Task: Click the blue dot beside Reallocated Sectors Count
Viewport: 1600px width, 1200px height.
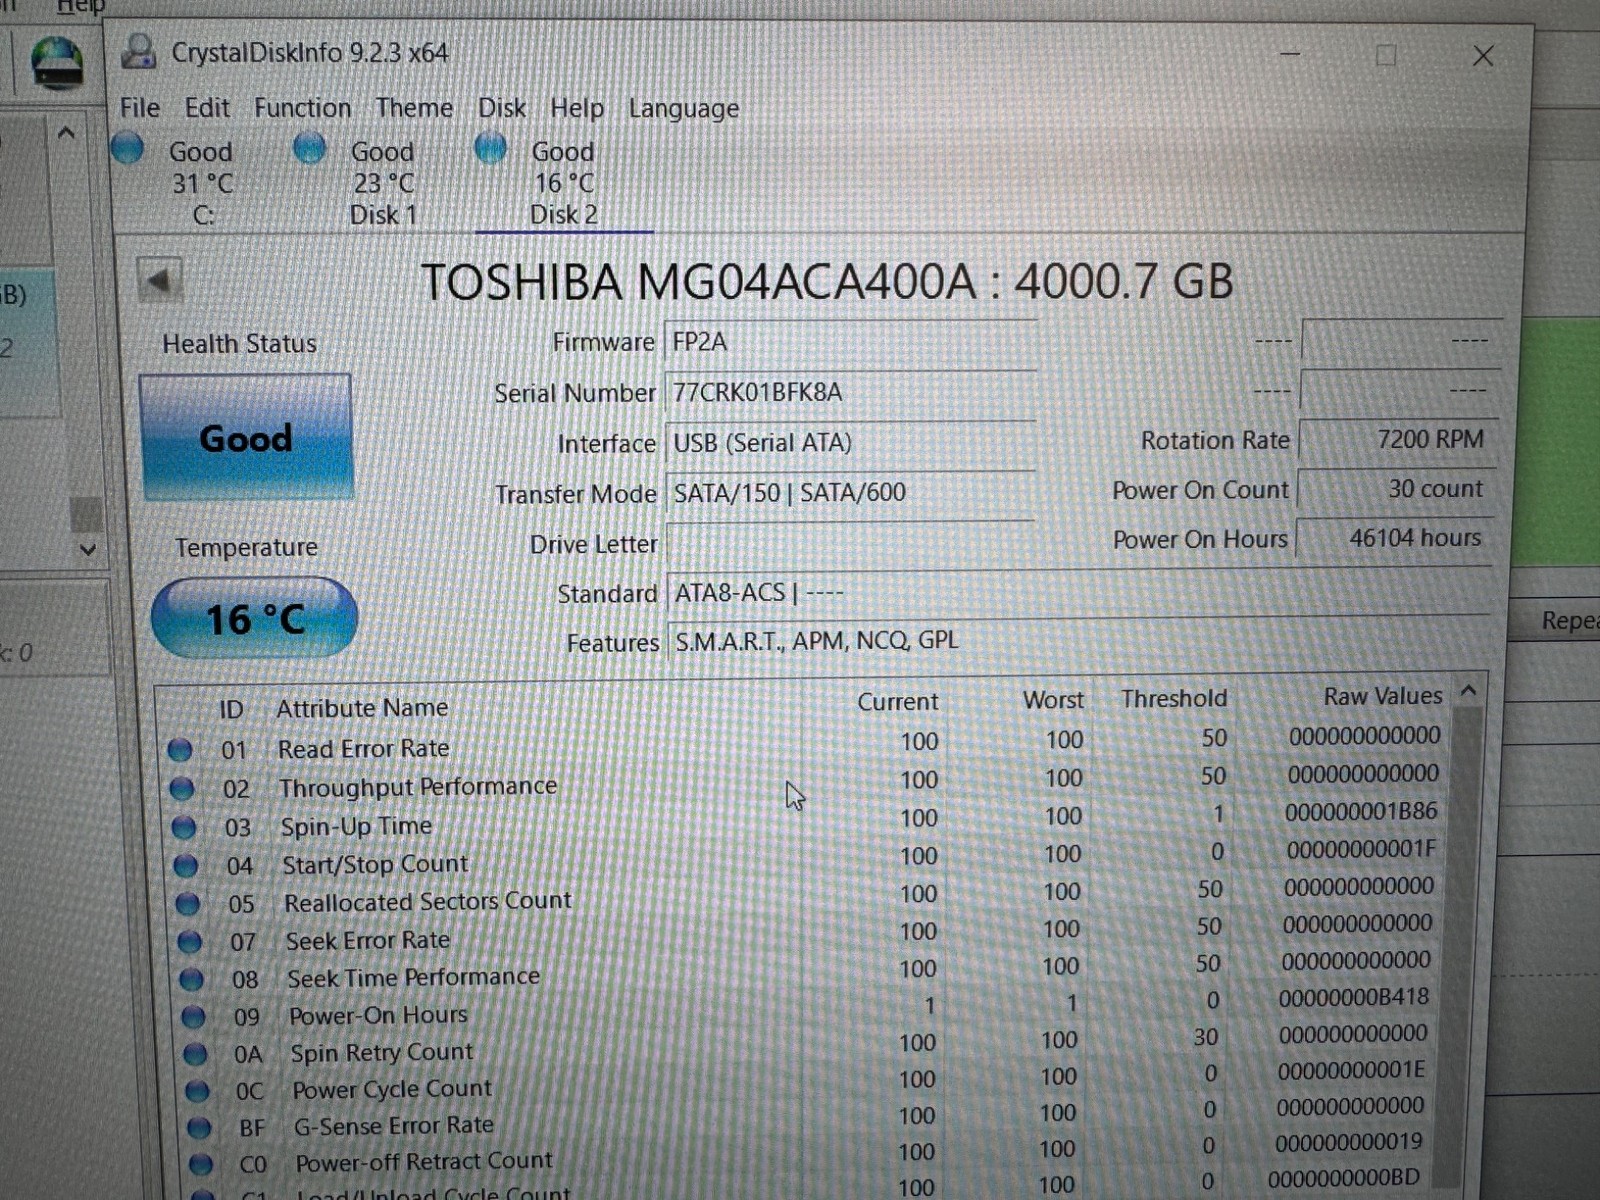Action: click(186, 903)
